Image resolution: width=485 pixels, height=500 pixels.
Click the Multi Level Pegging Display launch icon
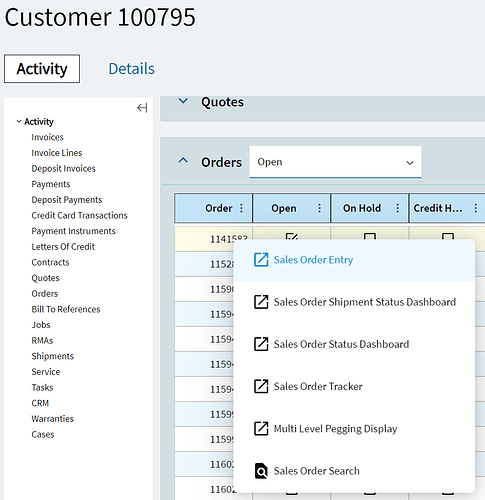pos(261,428)
